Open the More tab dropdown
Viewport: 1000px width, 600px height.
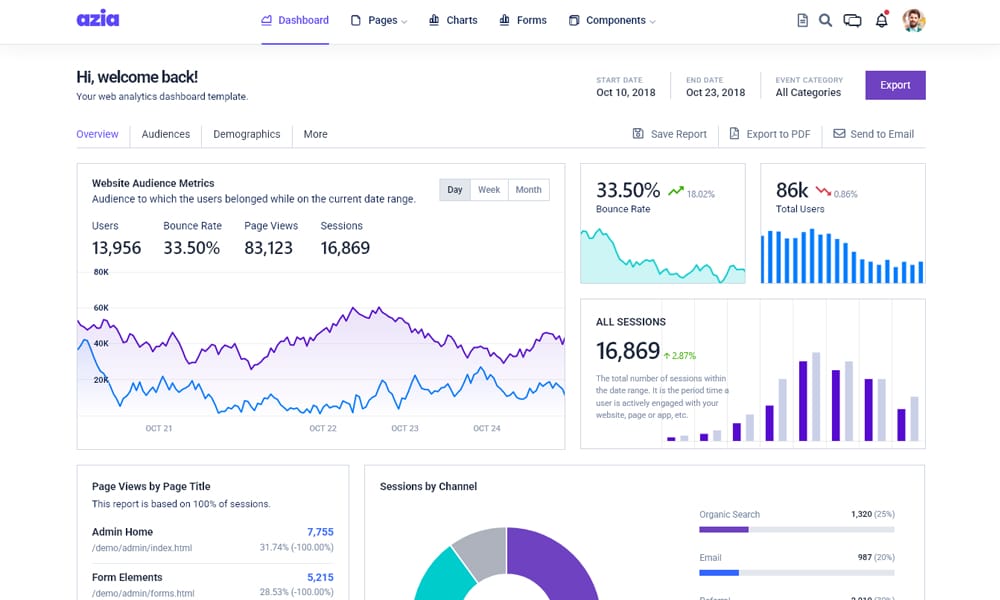(x=315, y=134)
